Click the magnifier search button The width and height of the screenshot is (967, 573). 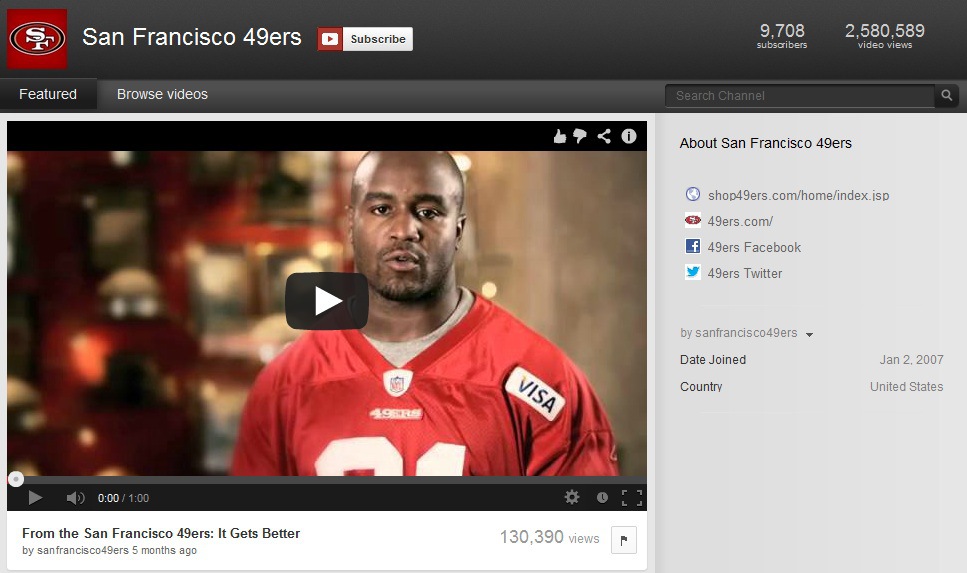point(947,96)
